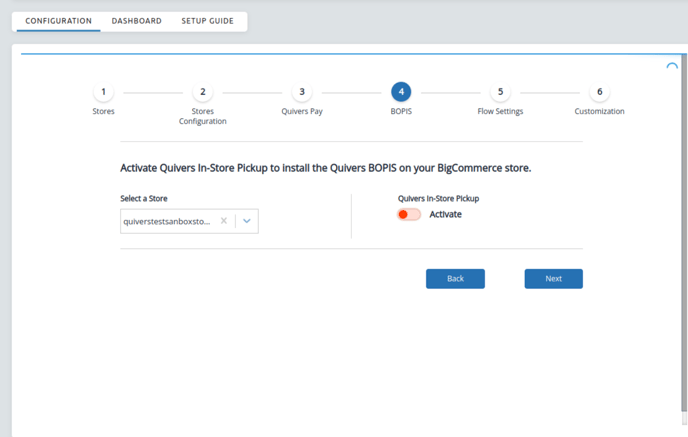Image resolution: width=688 pixels, height=437 pixels.
Task: Click the Next button
Action: [x=553, y=279]
